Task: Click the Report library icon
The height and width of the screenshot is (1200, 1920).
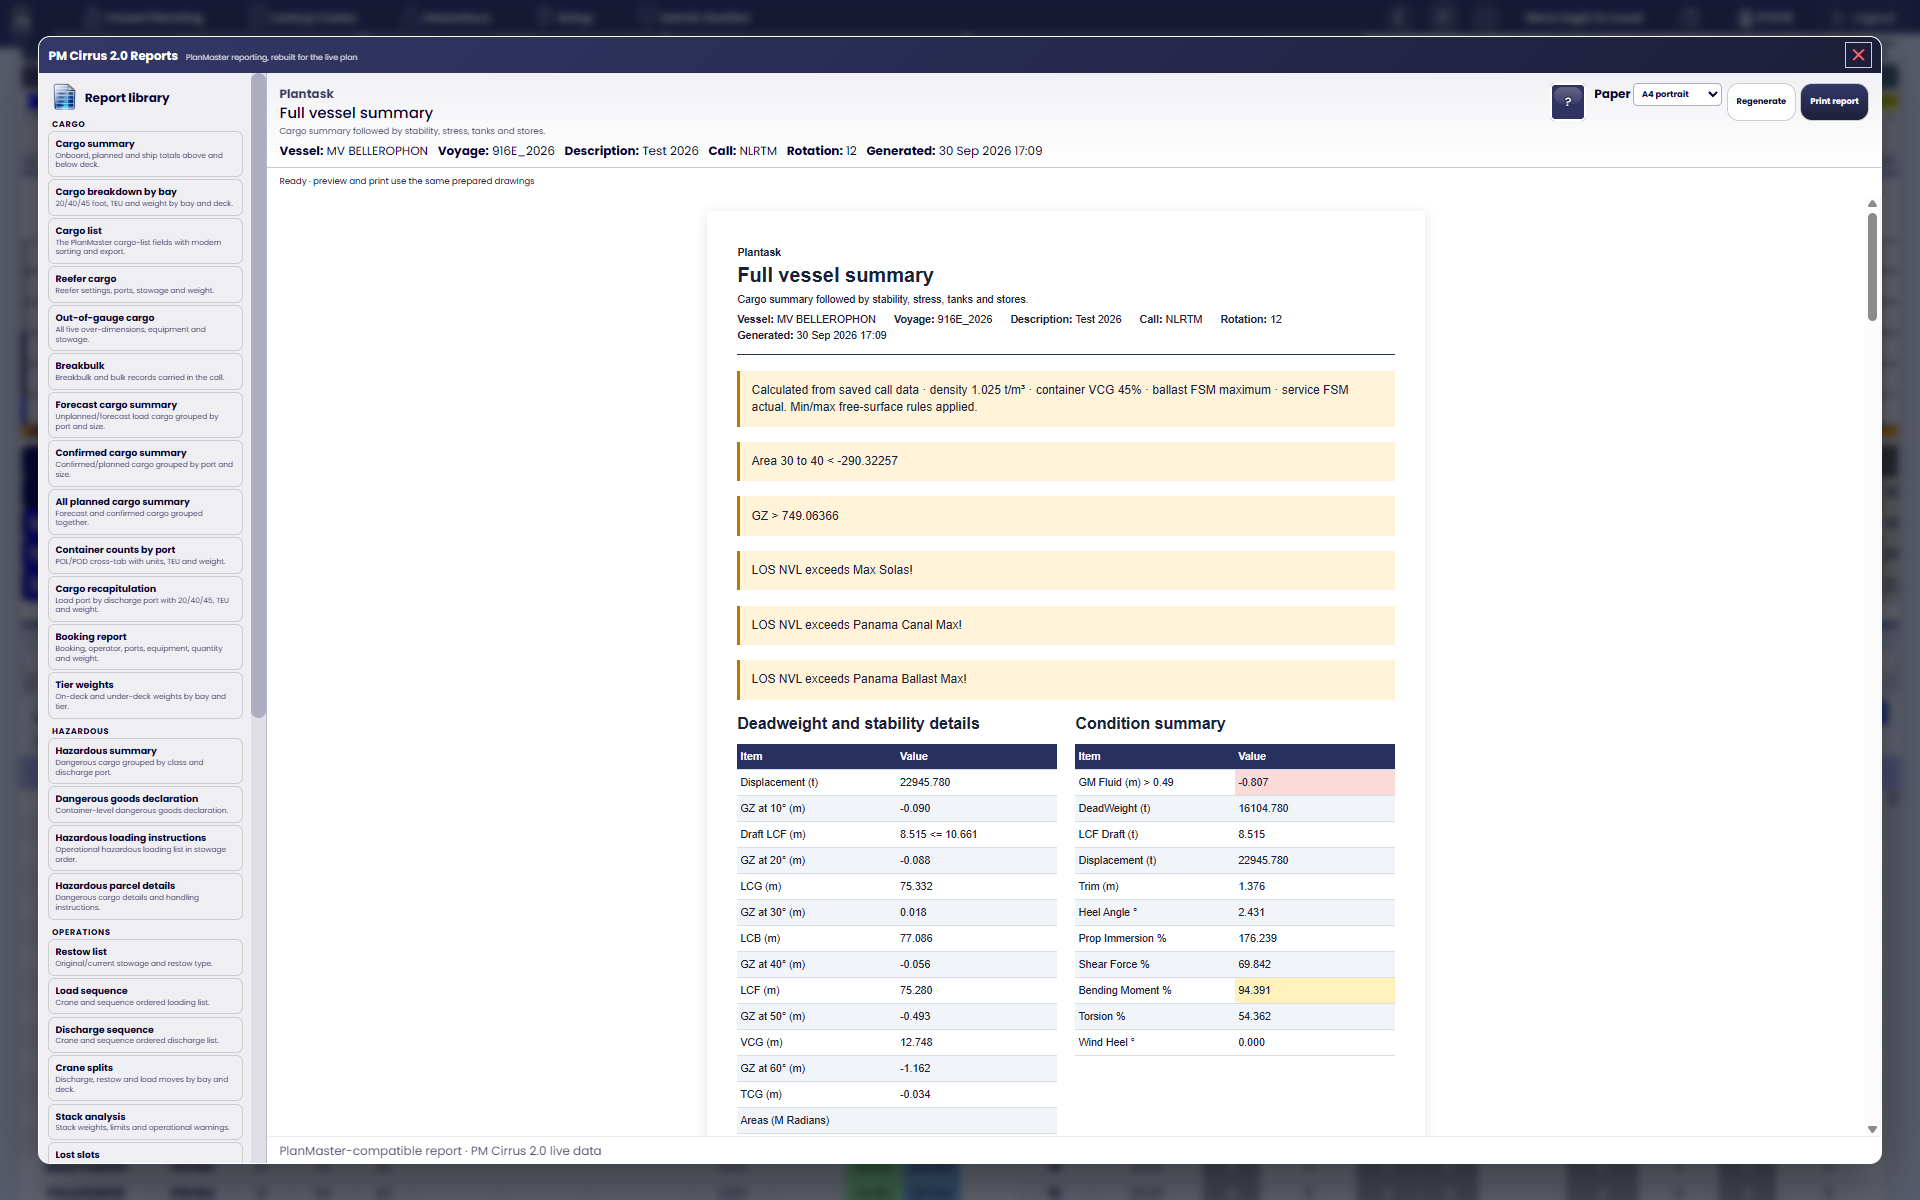Action: 64,97
